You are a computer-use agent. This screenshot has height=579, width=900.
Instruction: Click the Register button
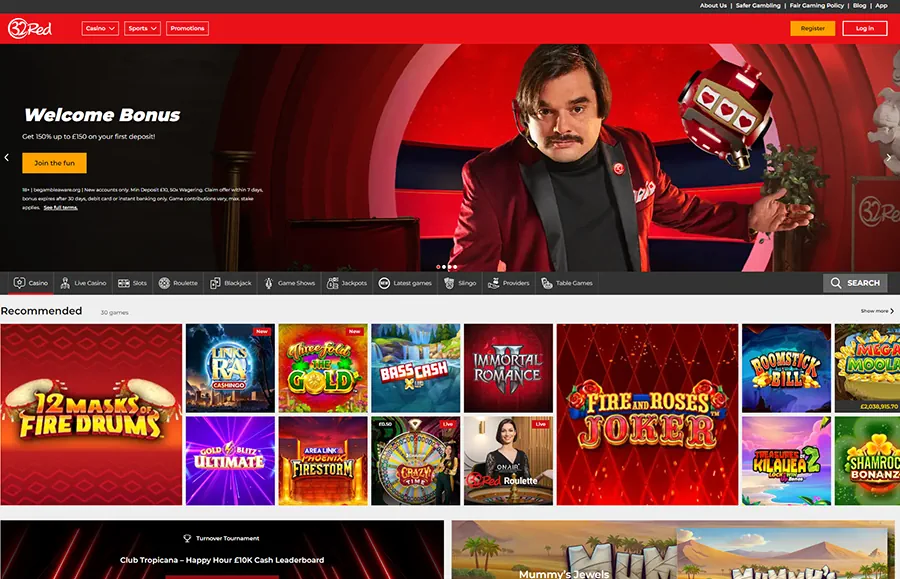(x=812, y=28)
